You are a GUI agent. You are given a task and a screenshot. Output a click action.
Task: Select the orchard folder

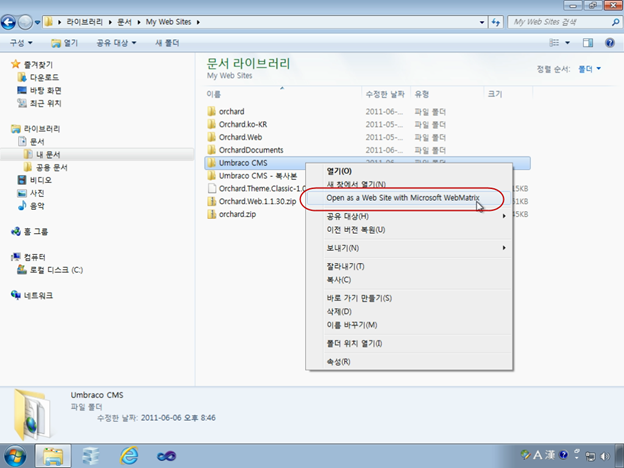(x=232, y=111)
